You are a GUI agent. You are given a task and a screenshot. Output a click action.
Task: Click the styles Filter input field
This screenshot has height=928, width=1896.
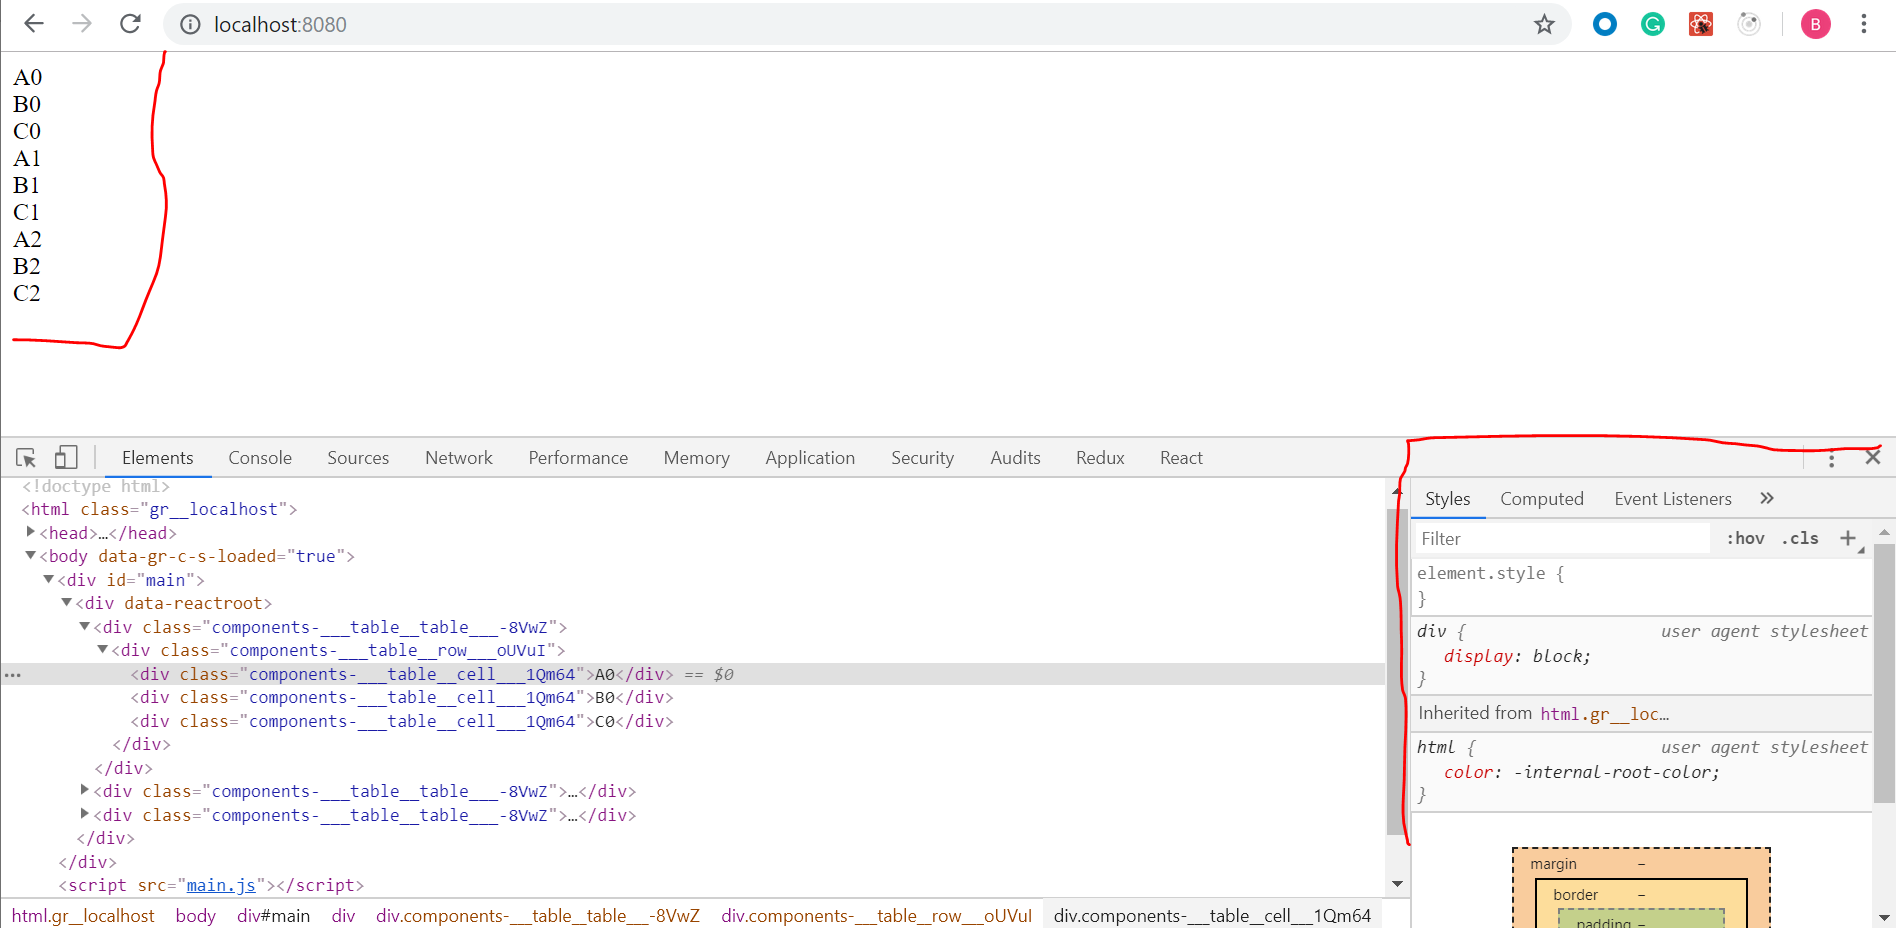coord(1563,539)
